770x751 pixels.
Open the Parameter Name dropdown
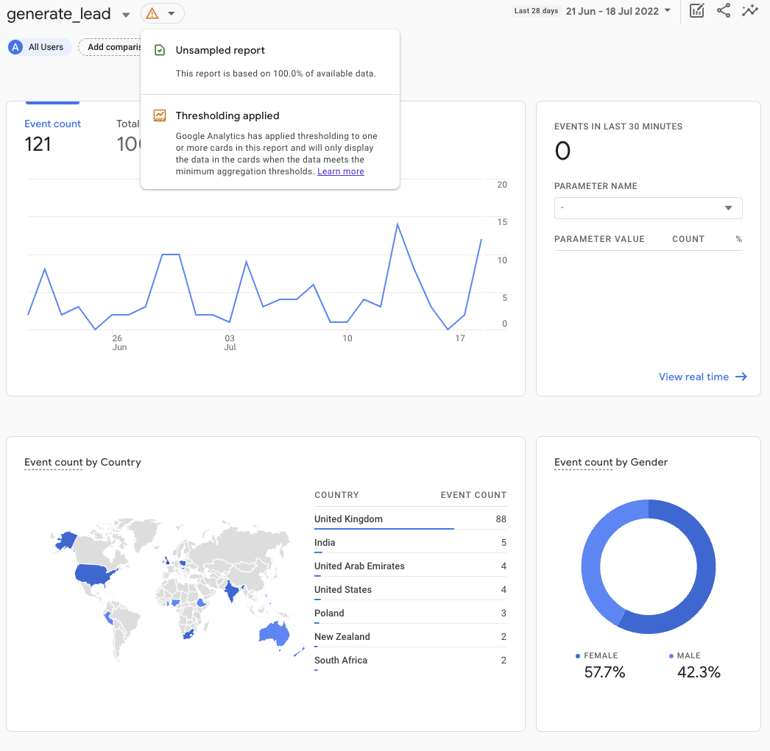pyautogui.click(x=648, y=208)
